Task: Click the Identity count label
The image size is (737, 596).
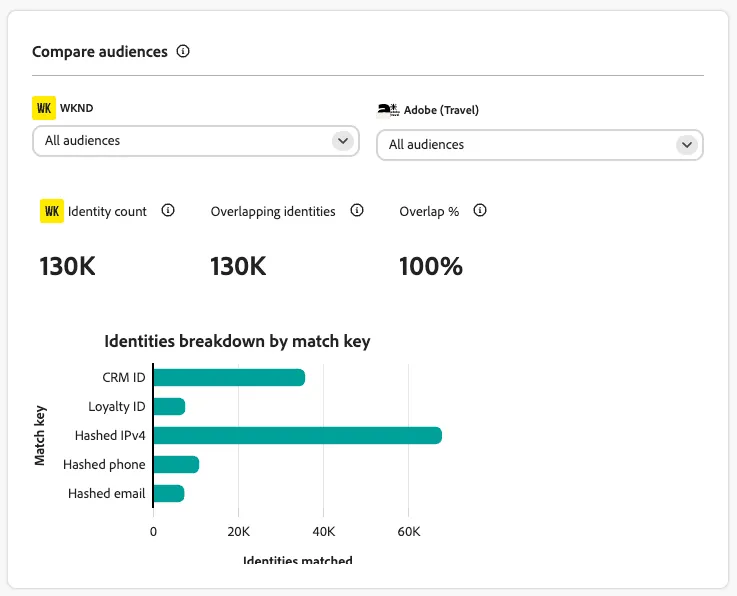Action: (x=107, y=212)
